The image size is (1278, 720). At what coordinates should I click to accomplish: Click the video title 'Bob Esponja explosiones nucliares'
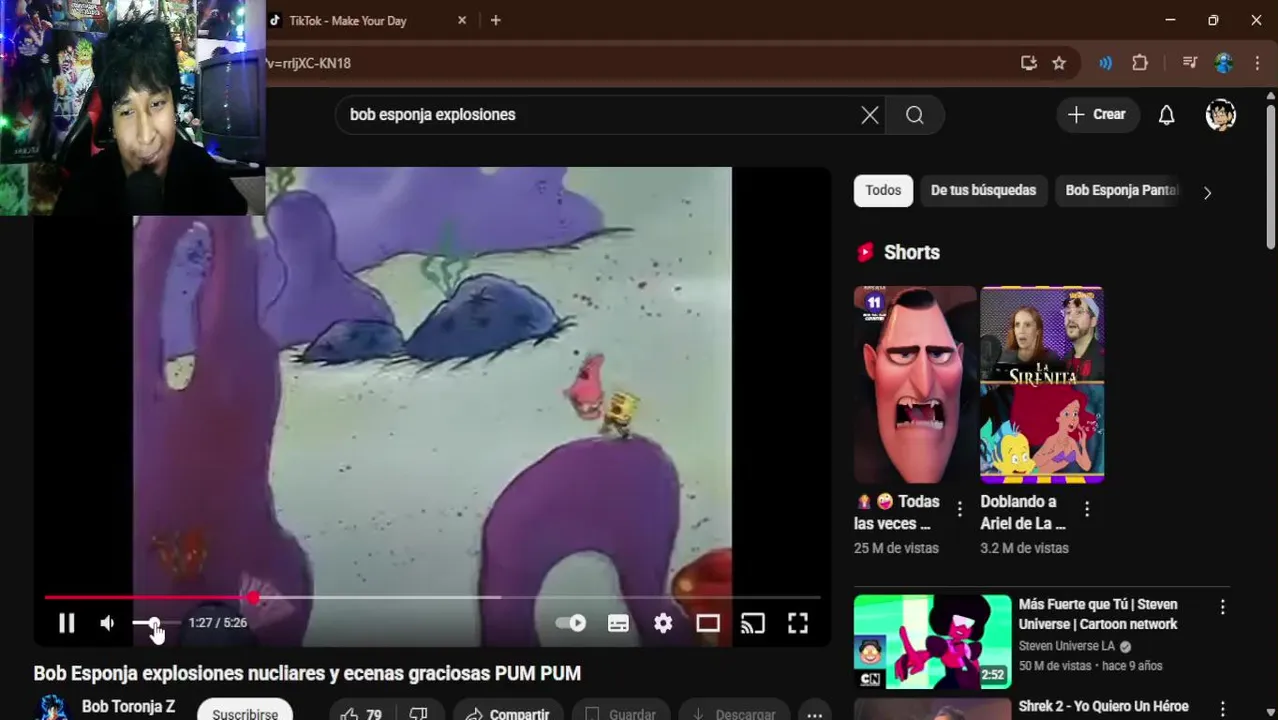click(307, 673)
